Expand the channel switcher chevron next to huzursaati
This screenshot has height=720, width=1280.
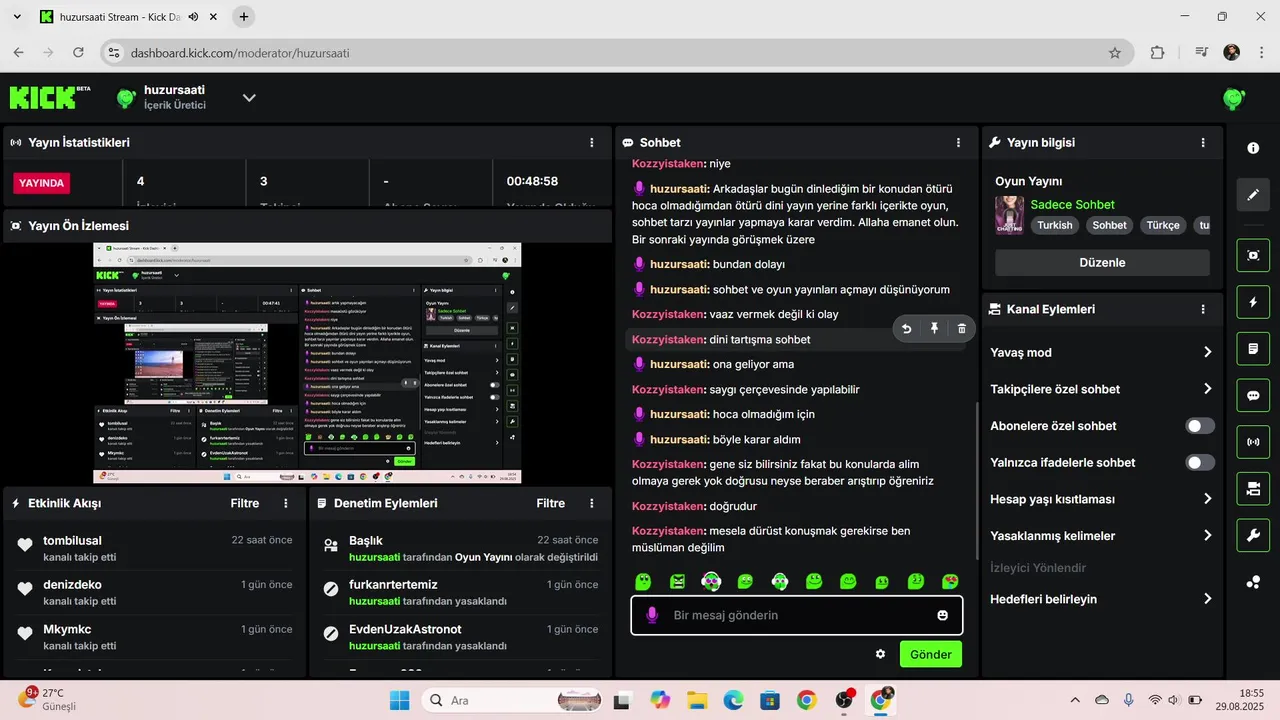pos(249,98)
